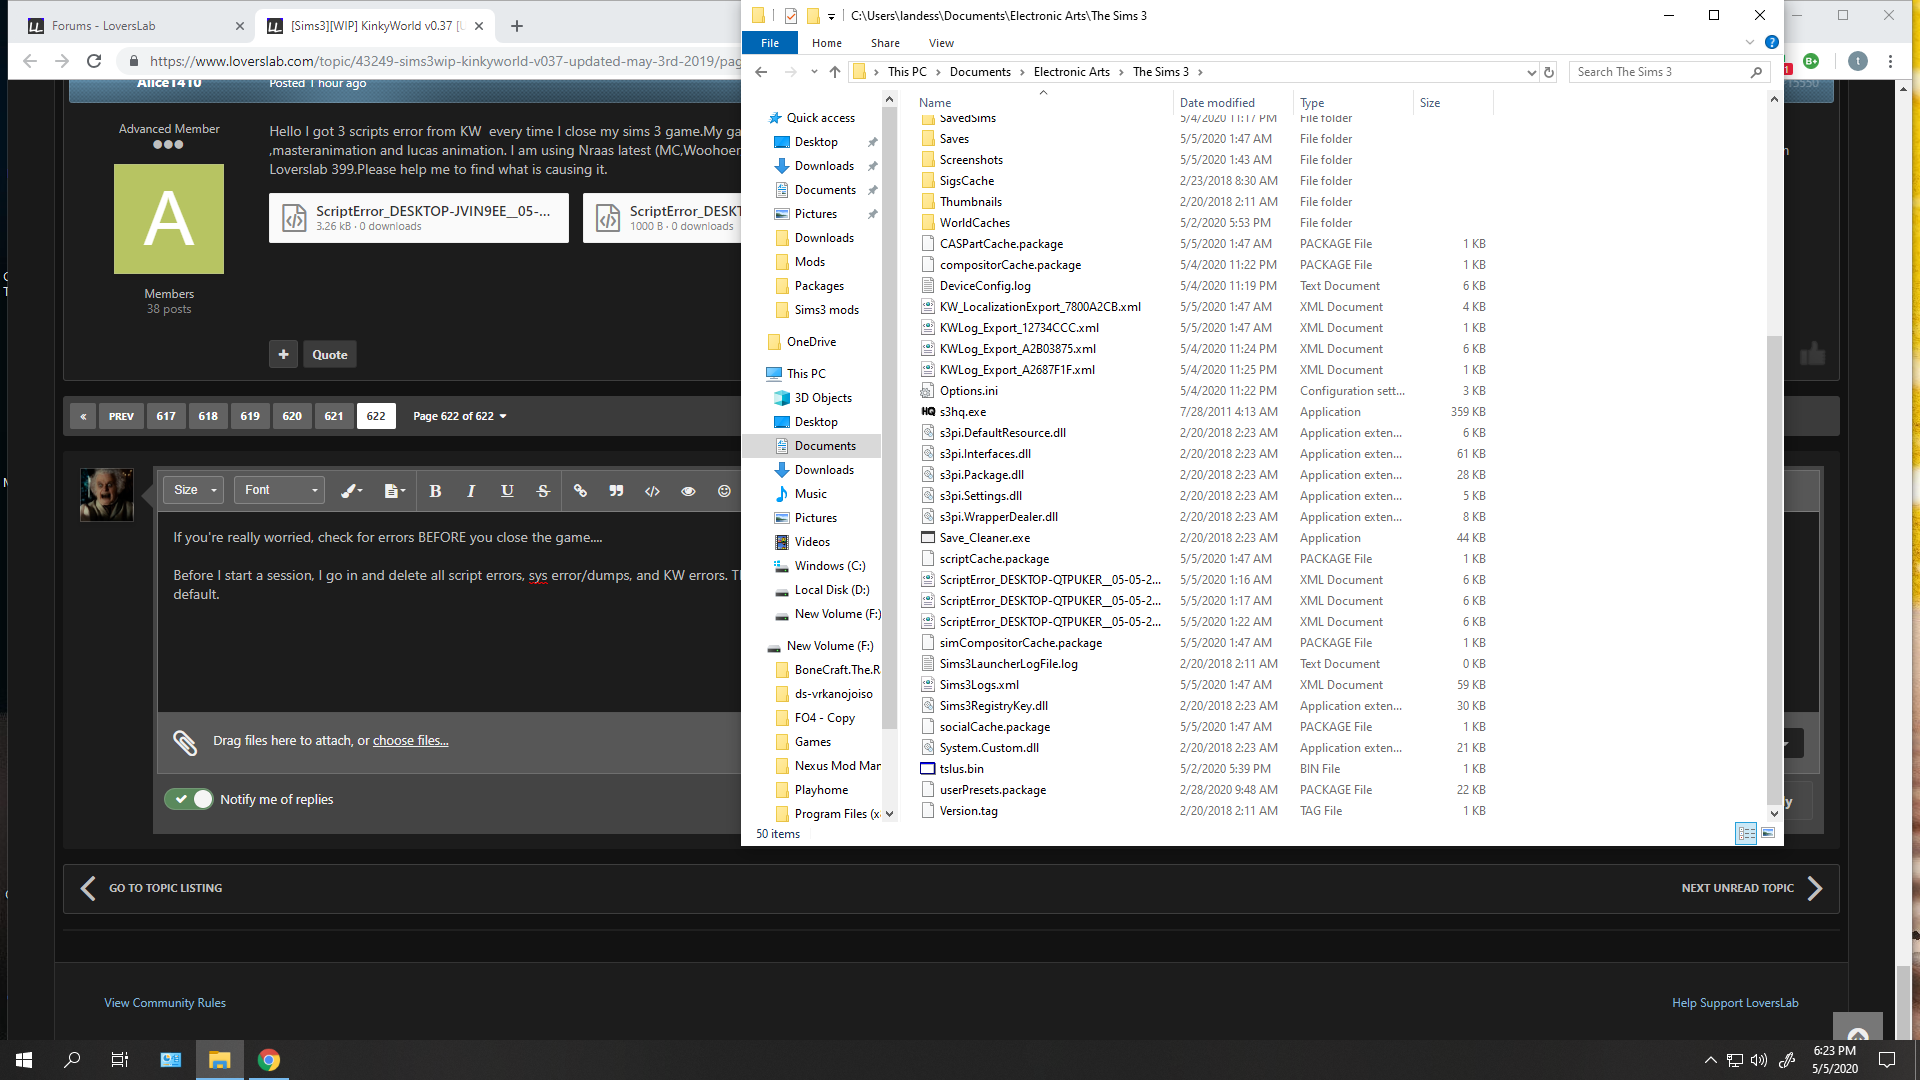This screenshot has width=1920, height=1080.
Task: Go back in File Explorer
Action: (x=761, y=72)
